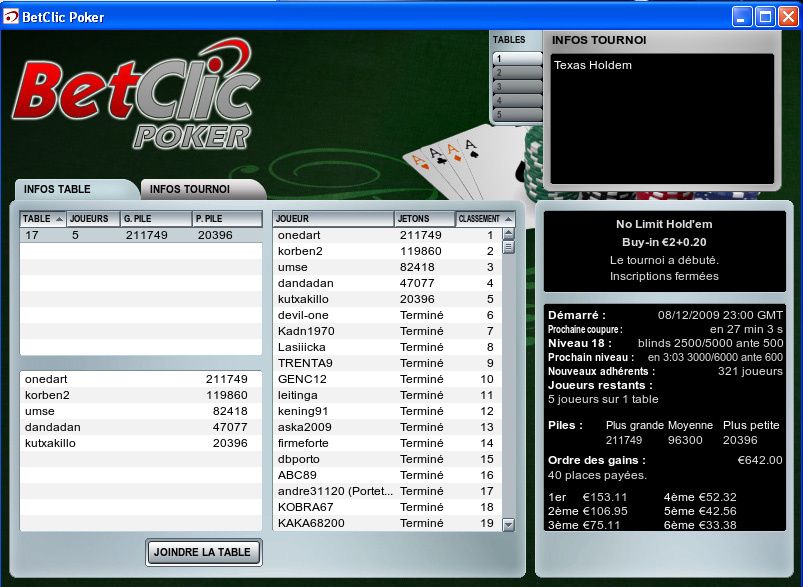Select kutxakillo row ranked classement 5
803x587 pixels.
click(387, 299)
